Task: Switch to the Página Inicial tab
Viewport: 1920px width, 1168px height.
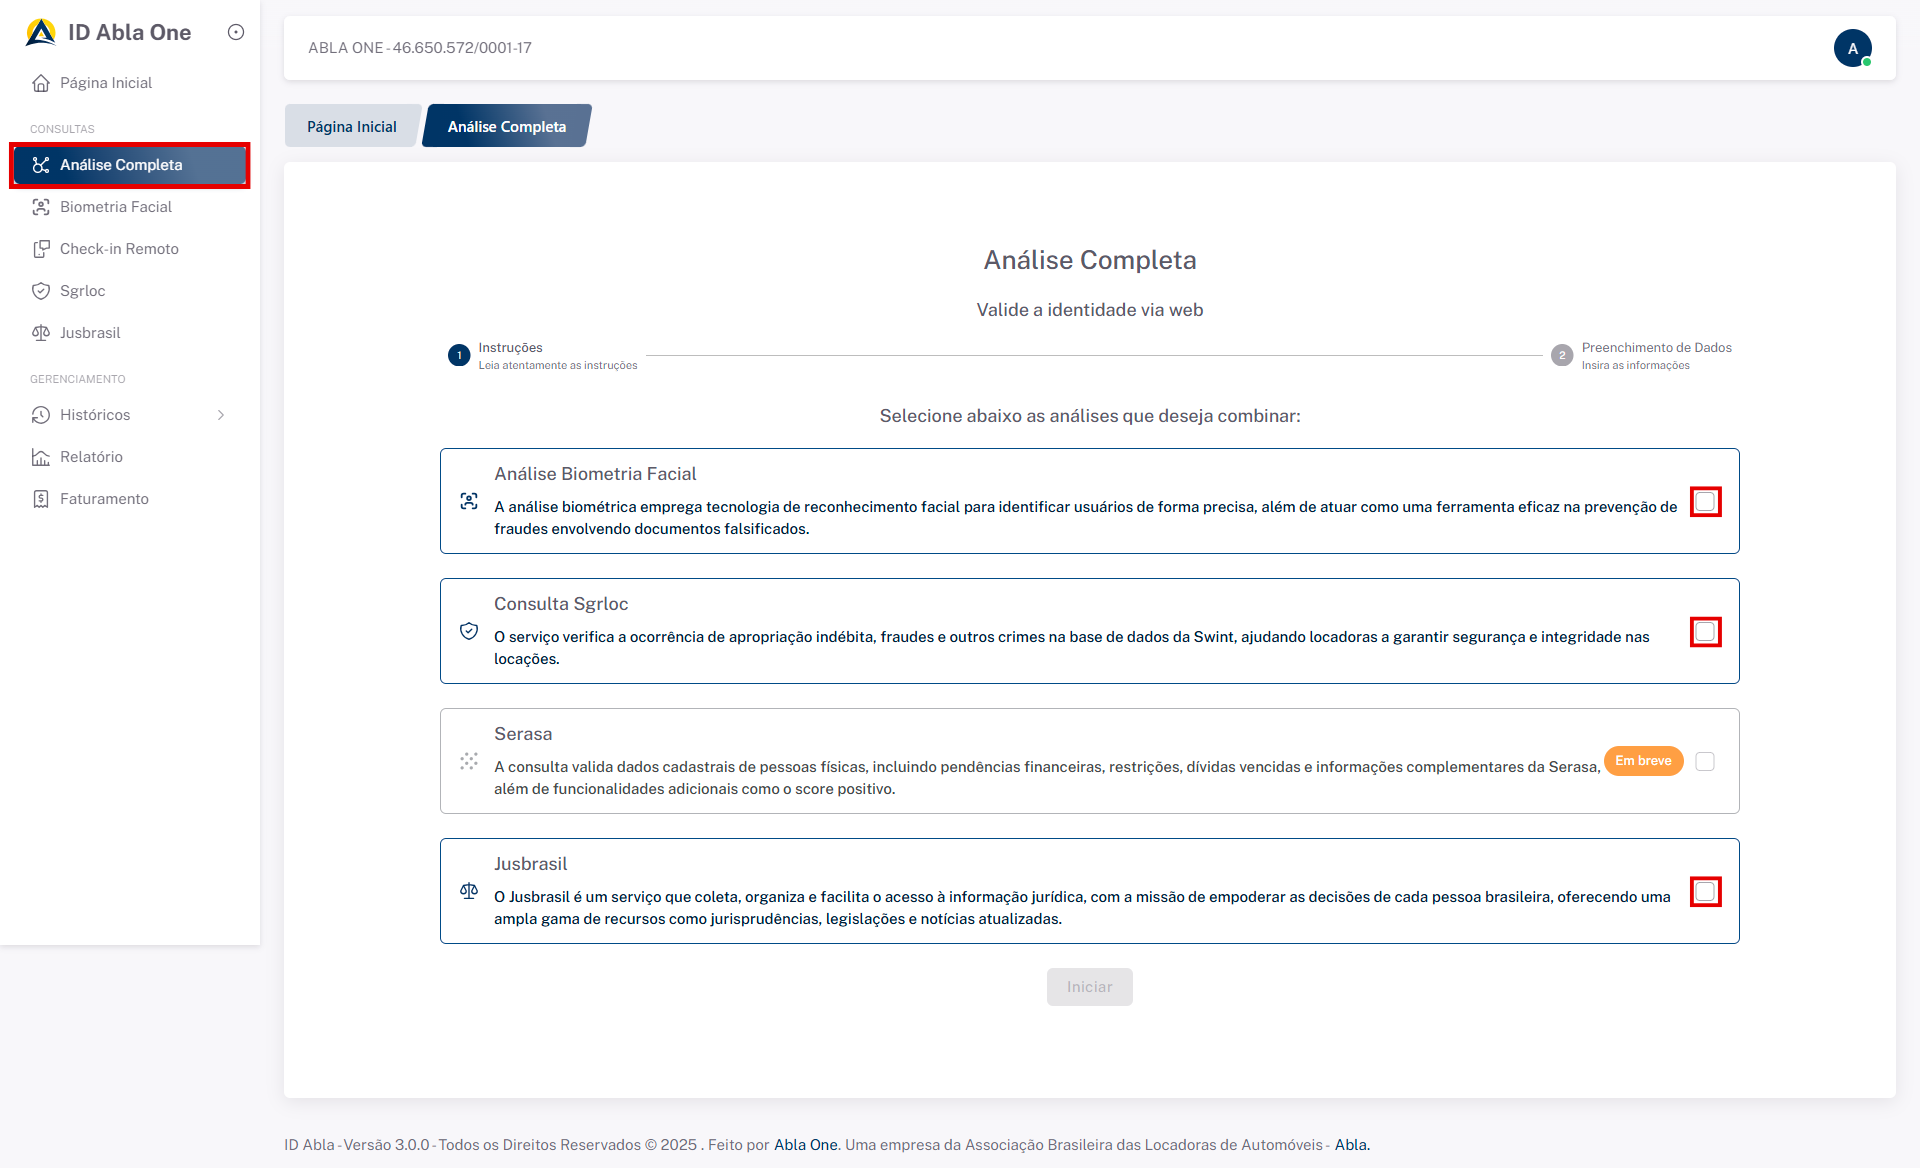Action: point(352,127)
